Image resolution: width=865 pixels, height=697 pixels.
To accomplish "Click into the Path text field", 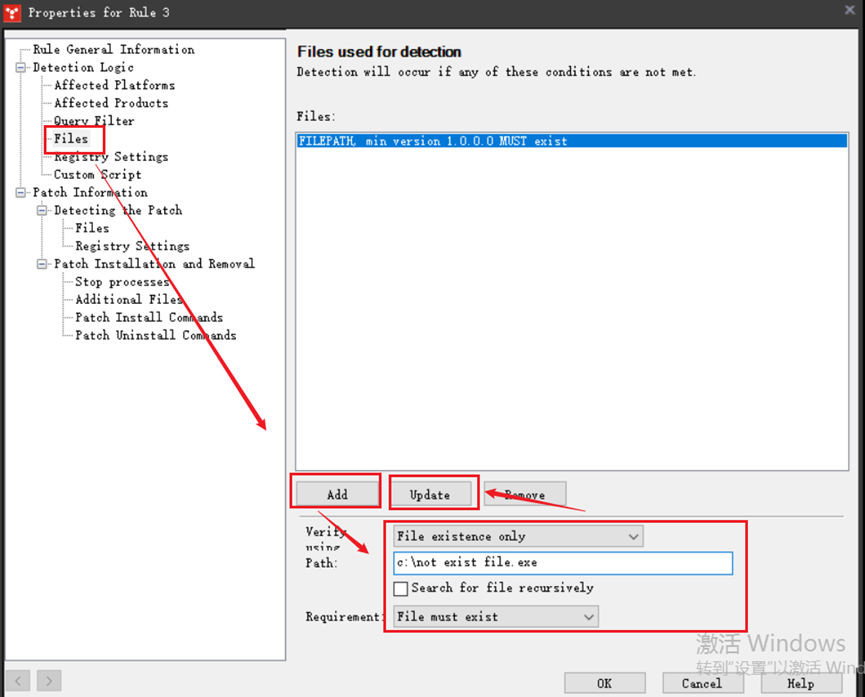I will click(562, 563).
